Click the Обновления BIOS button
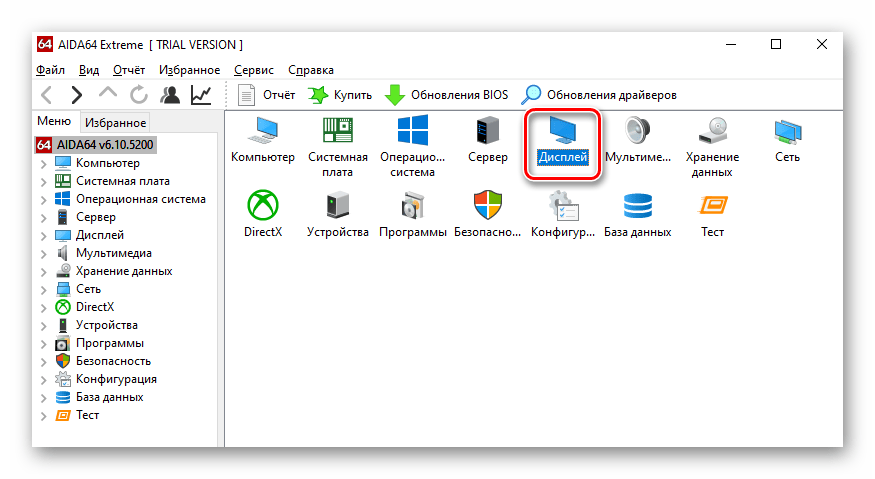 click(447, 95)
